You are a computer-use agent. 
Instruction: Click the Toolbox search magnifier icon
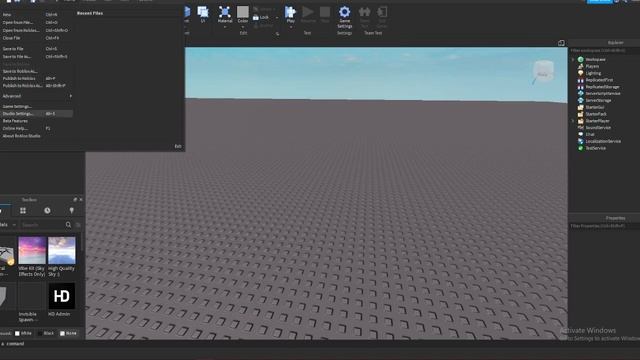68,225
